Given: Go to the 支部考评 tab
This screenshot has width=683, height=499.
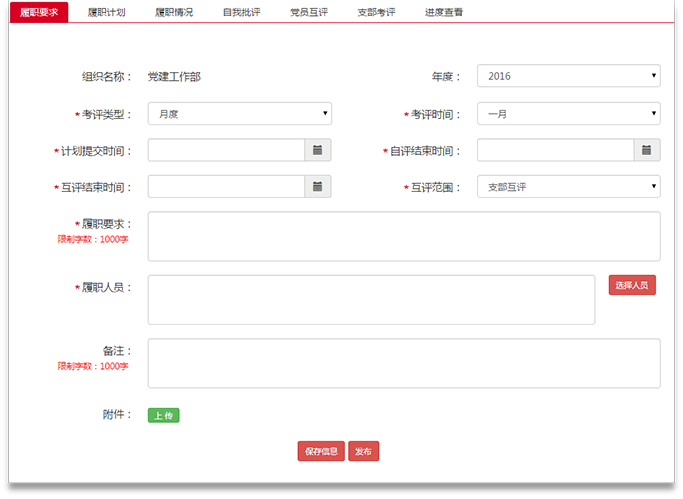Looking at the screenshot, I should (x=377, y=12).
